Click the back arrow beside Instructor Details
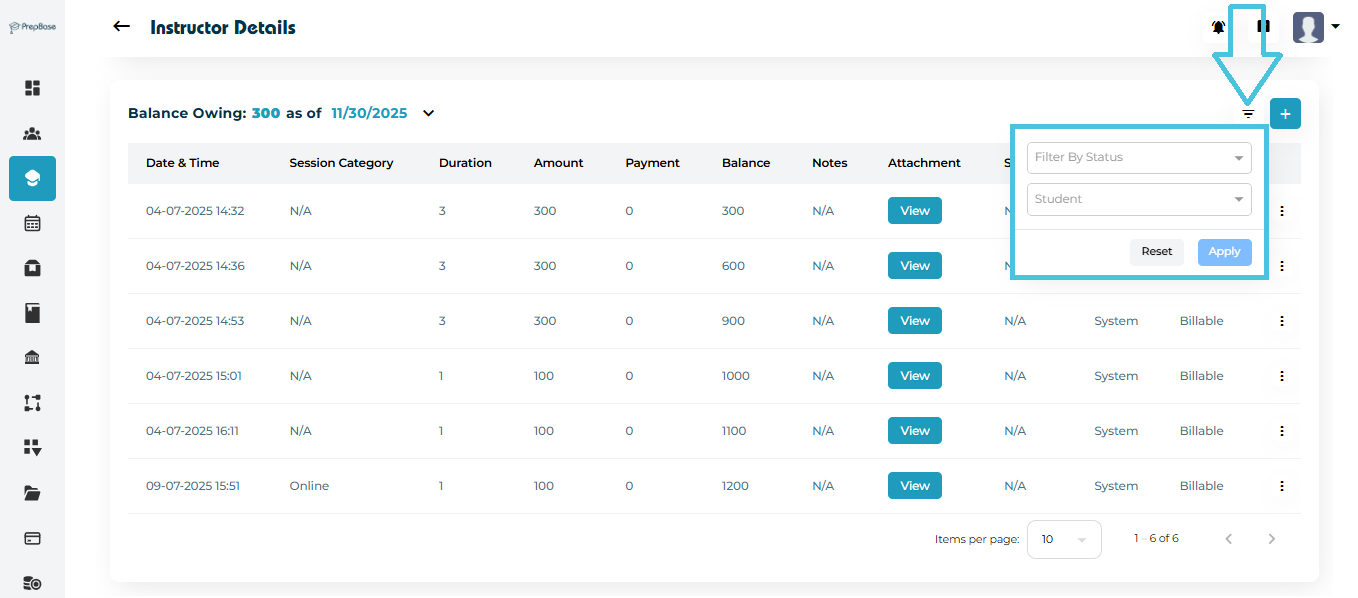Screen dimensions: 1358x598 pos(122,26)
